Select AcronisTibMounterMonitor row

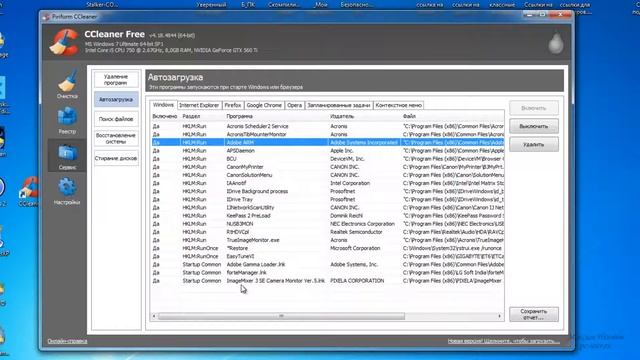point(327,134)
